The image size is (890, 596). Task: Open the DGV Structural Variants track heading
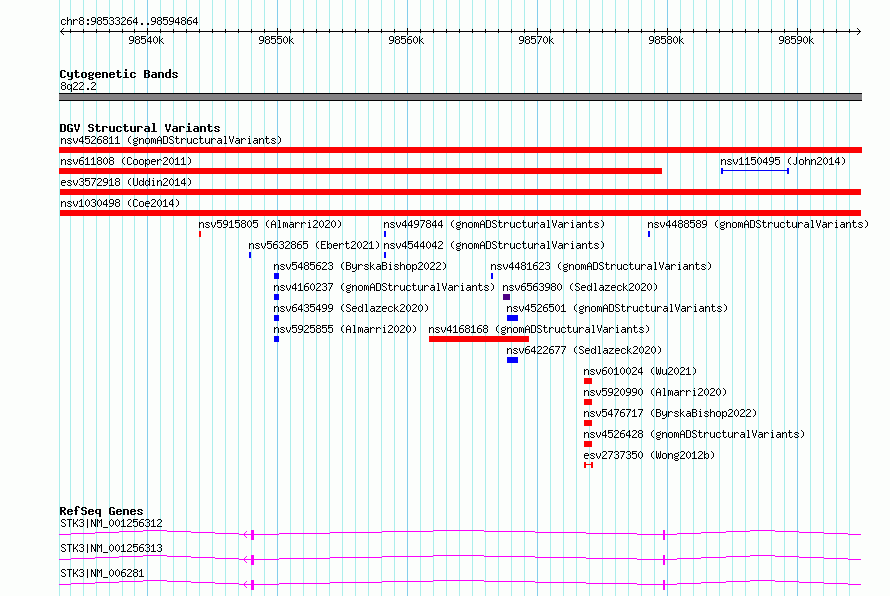coord(140,128)
